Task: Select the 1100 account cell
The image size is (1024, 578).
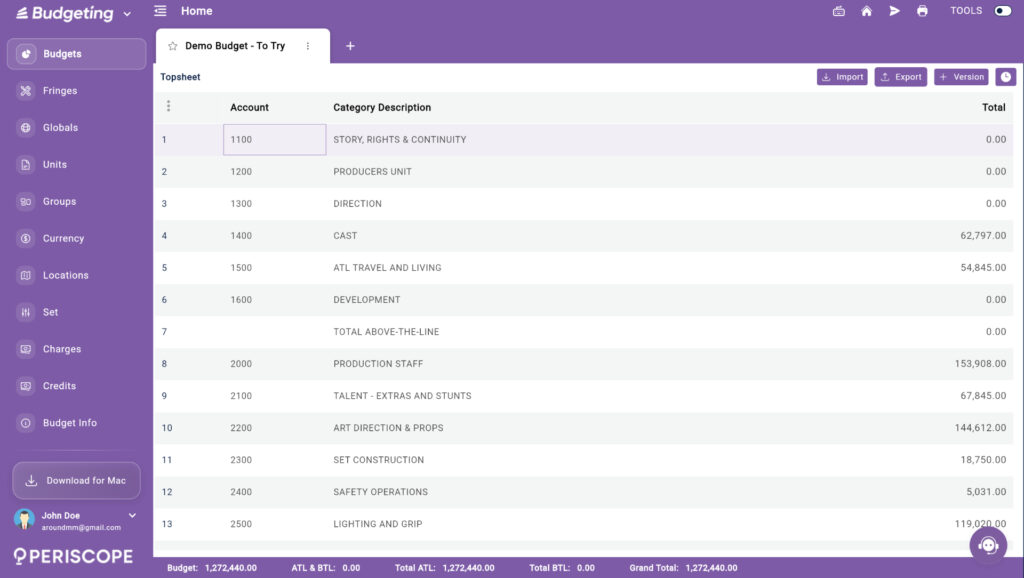Action: [274, 140]
